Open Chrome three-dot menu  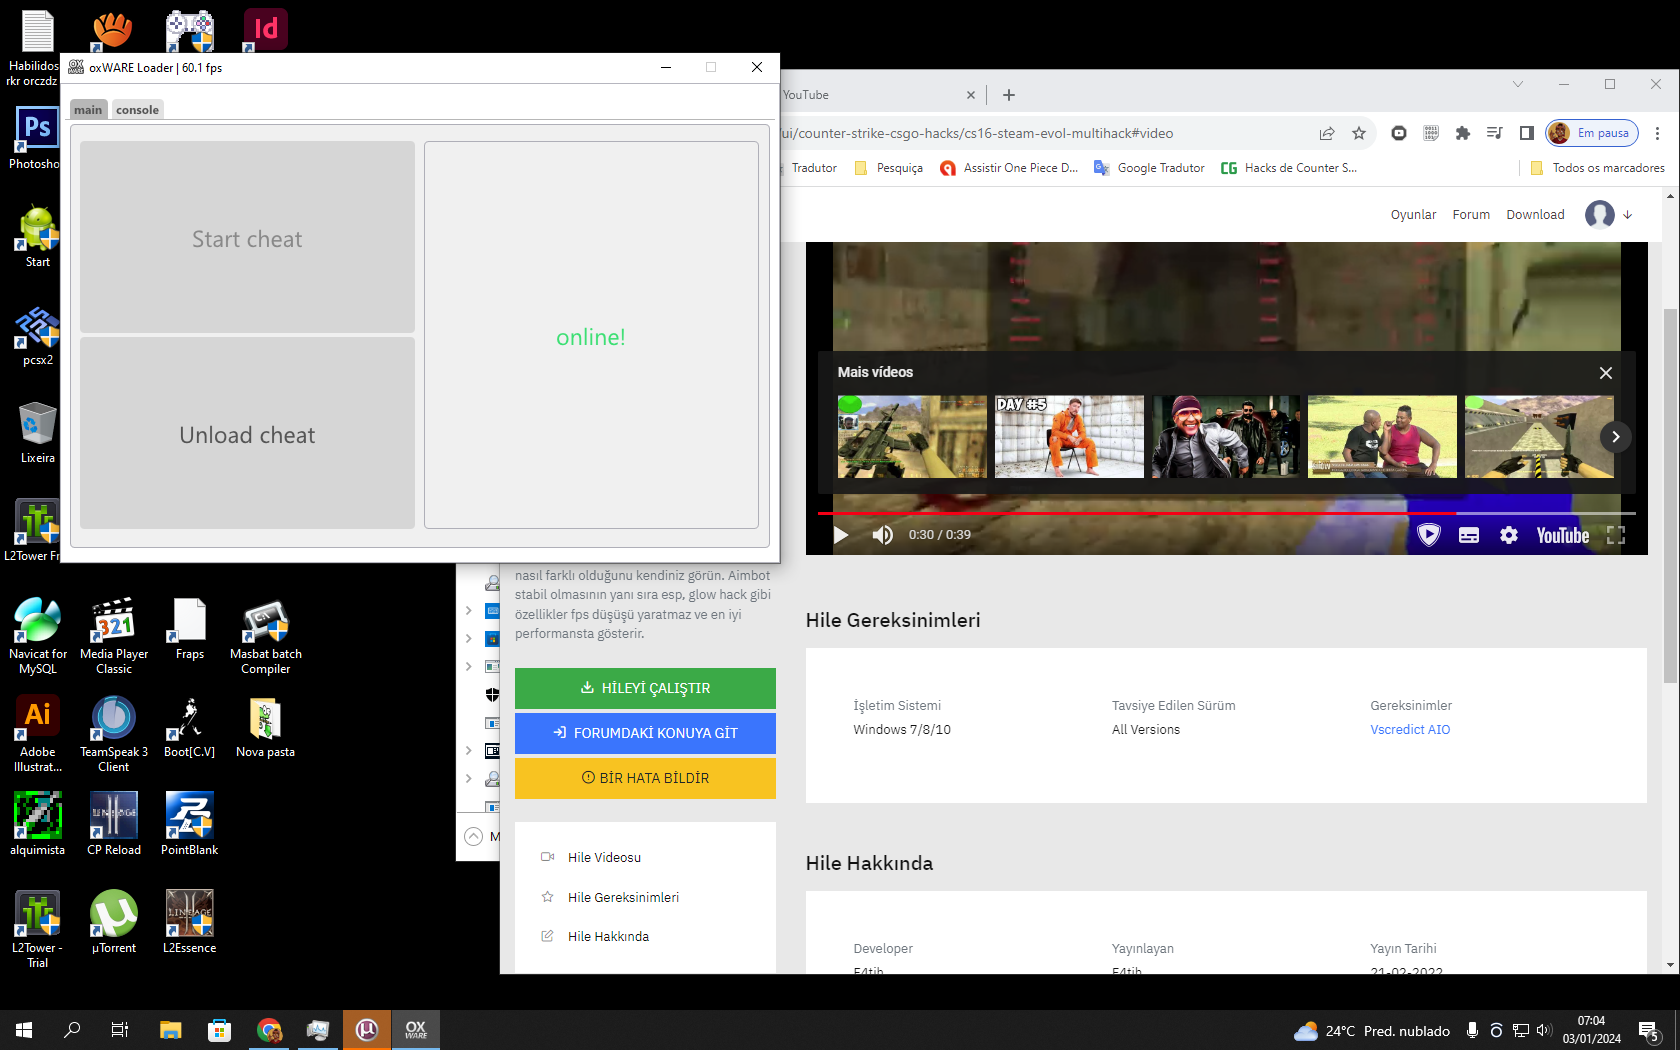pos(1657,133)
